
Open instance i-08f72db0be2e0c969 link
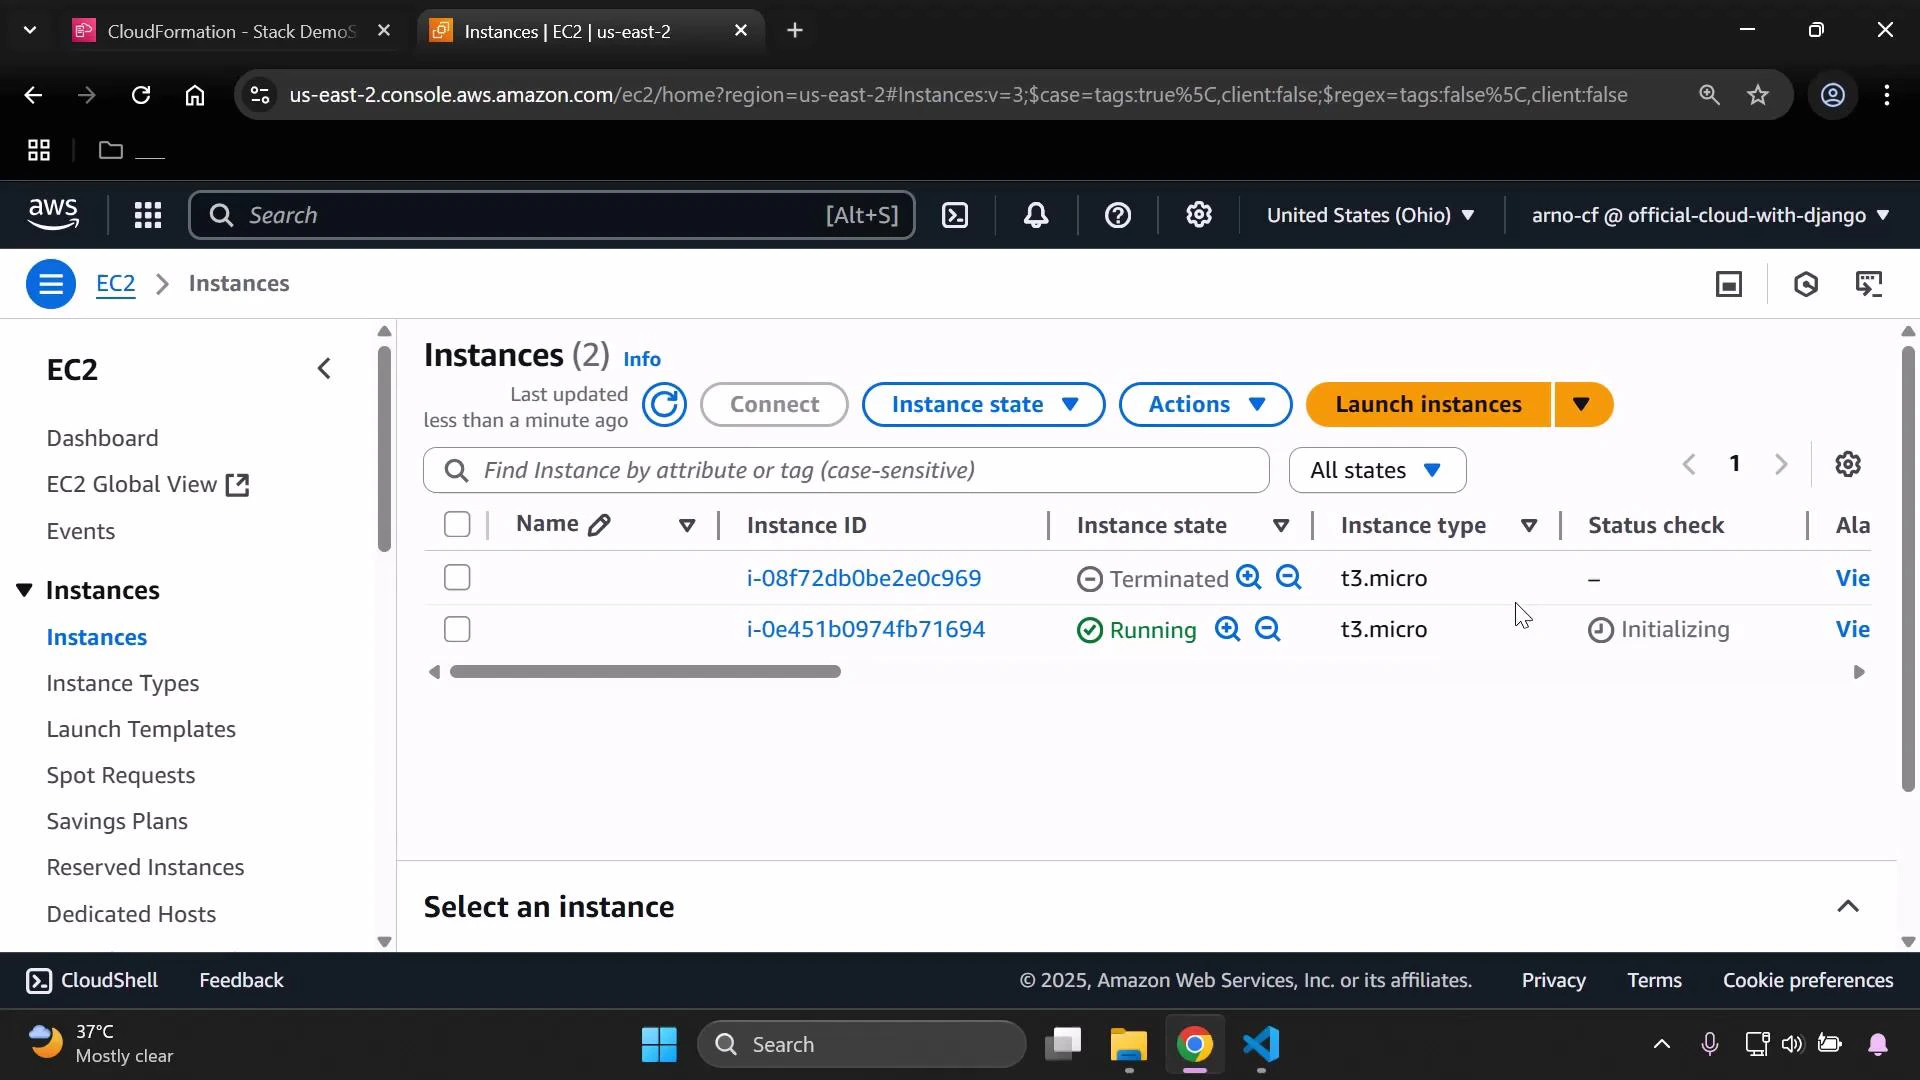pos(864,578)
